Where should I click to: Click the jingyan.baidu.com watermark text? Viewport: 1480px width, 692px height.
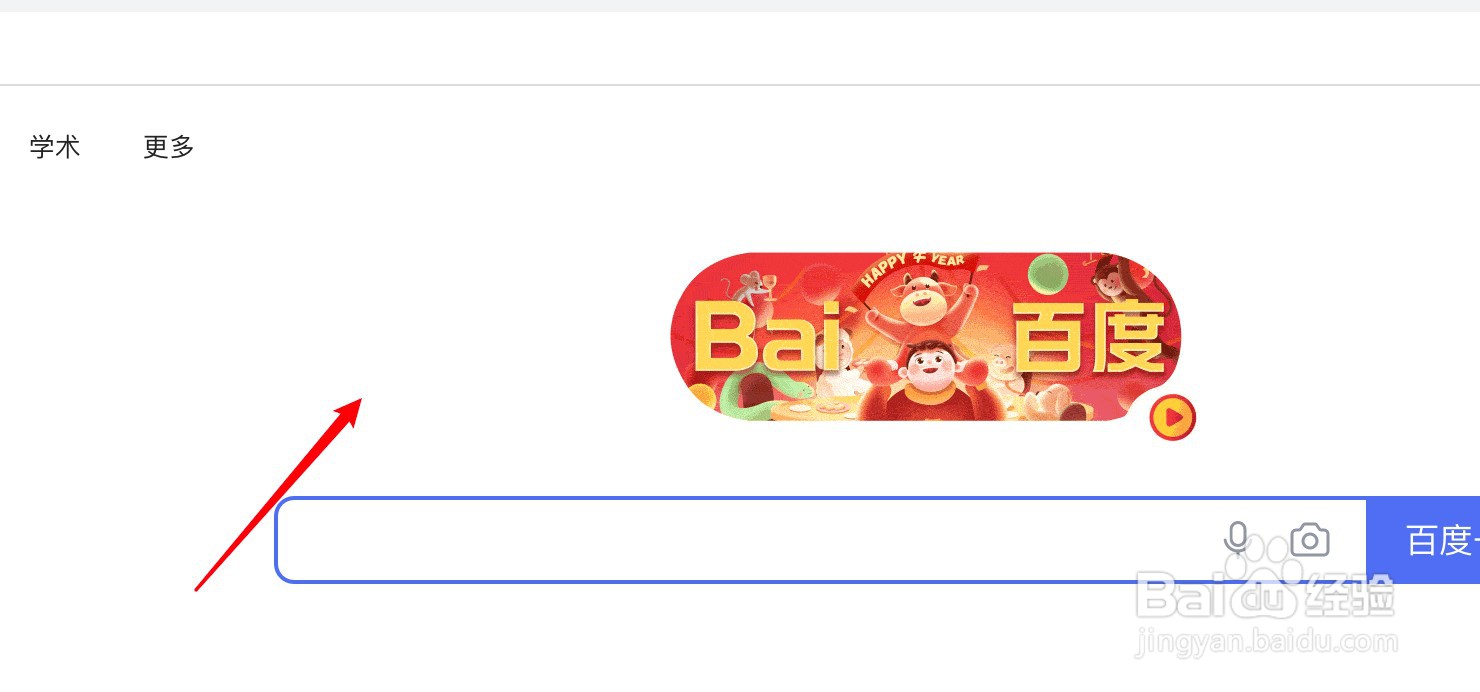point(1266,641)
